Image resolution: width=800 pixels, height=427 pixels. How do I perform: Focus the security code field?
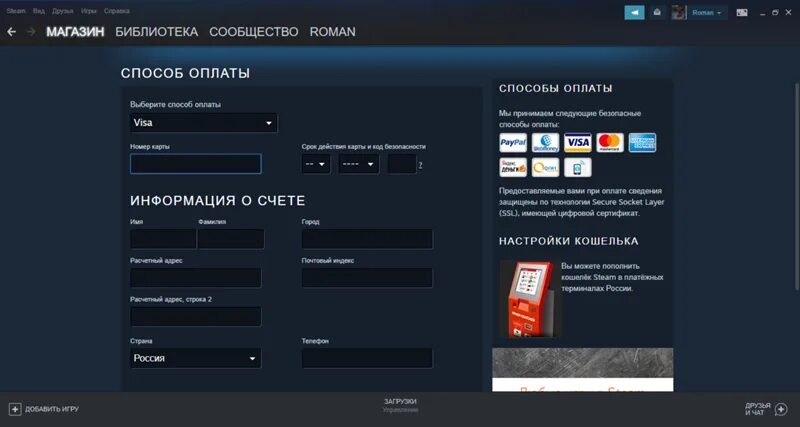402,164
